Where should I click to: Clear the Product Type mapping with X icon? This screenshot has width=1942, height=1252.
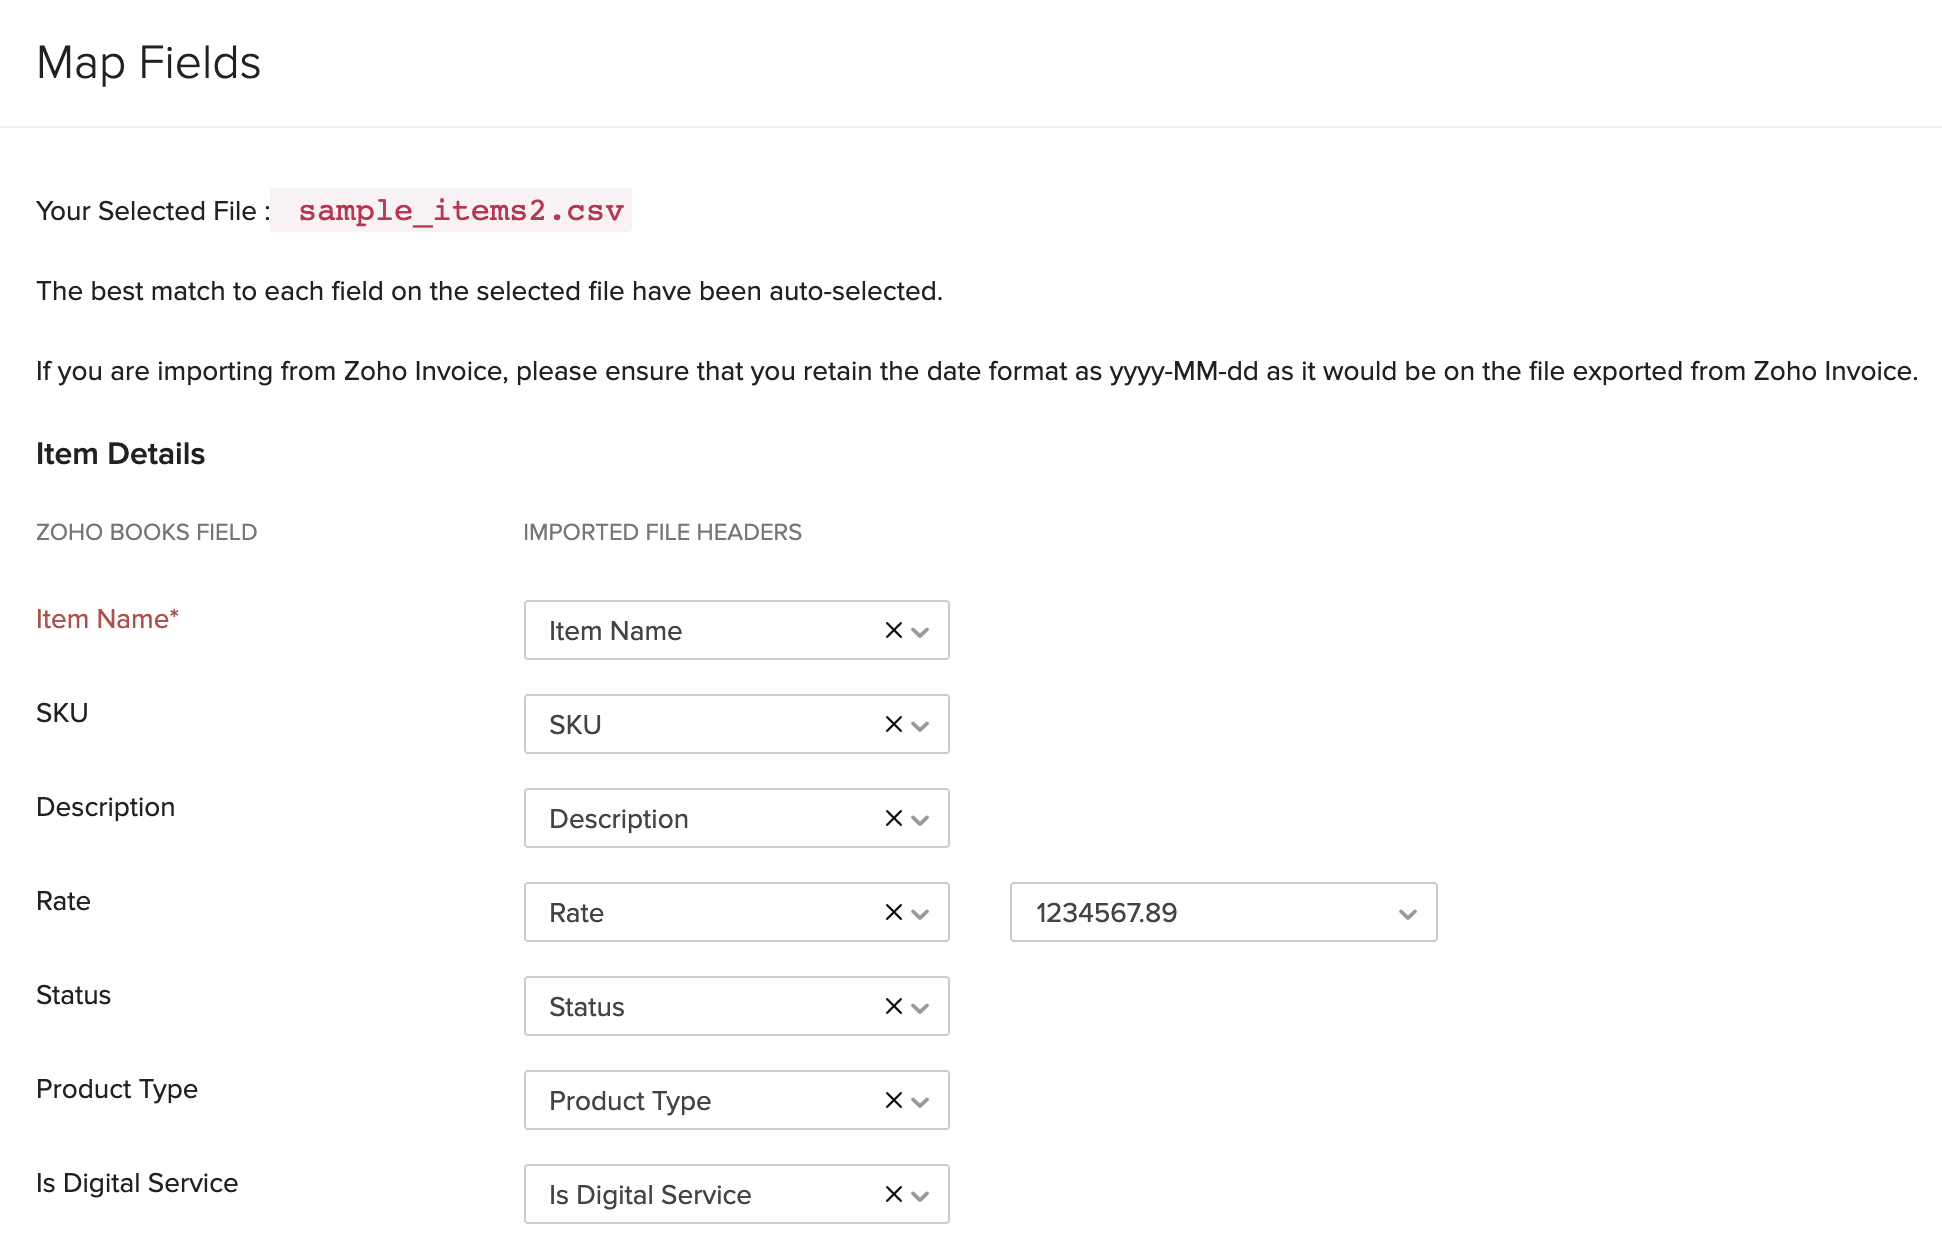[894, 1100]
